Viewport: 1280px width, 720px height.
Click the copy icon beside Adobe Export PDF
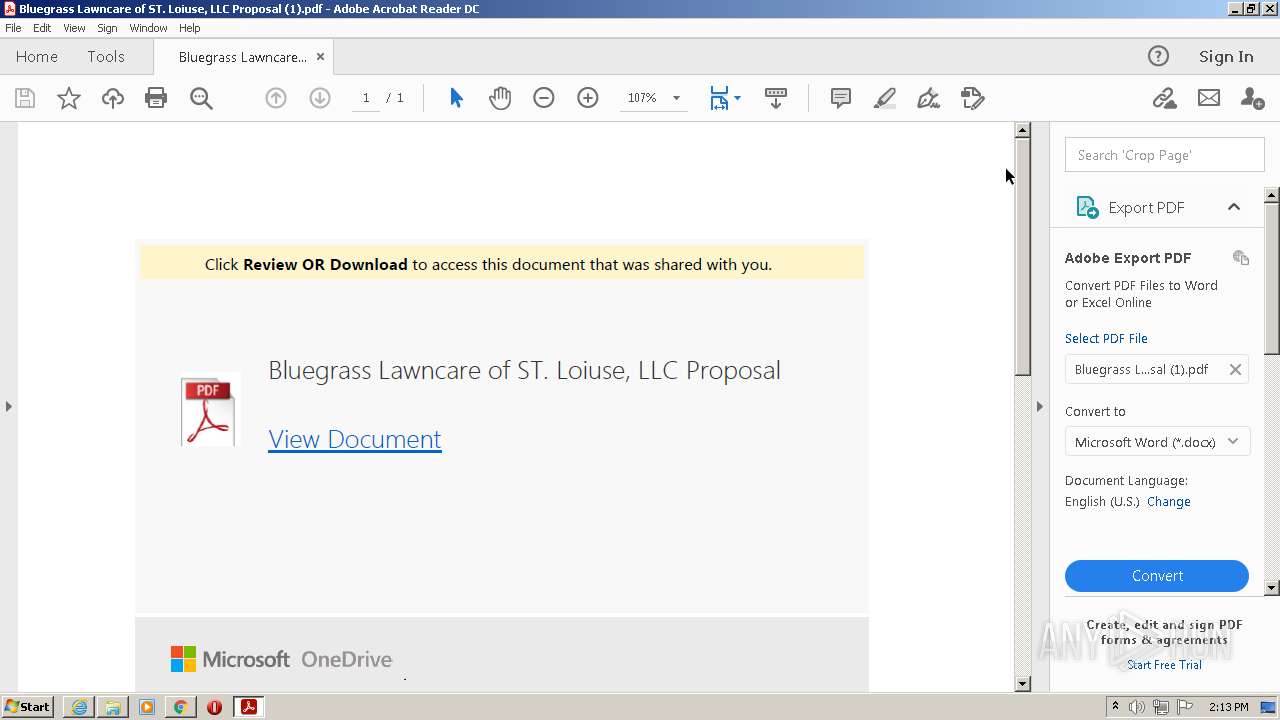click(x=1241, y=258)
